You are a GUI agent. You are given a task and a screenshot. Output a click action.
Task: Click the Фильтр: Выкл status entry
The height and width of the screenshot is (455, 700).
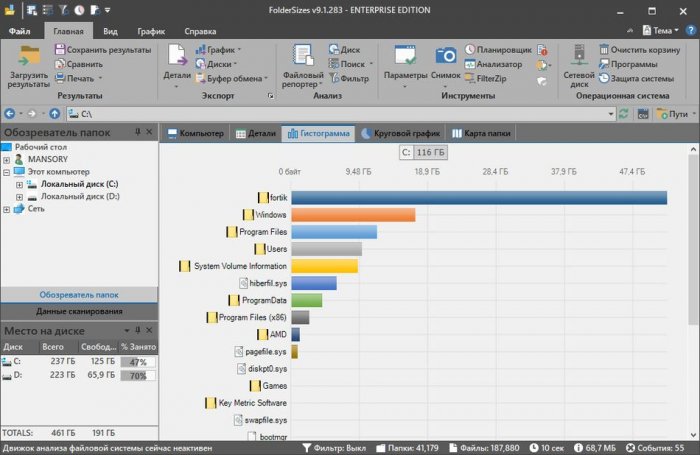point(334,448)
